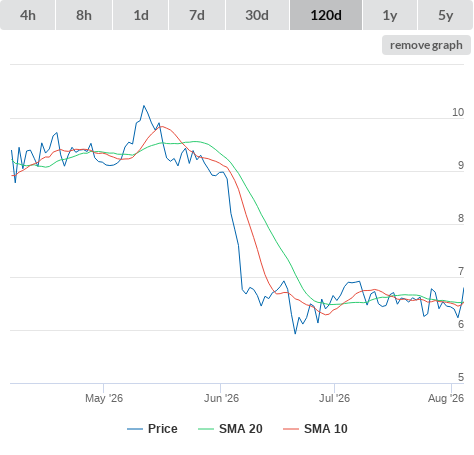Choose the 1d time range tab

pyautogui.click(x=141, y=15)
